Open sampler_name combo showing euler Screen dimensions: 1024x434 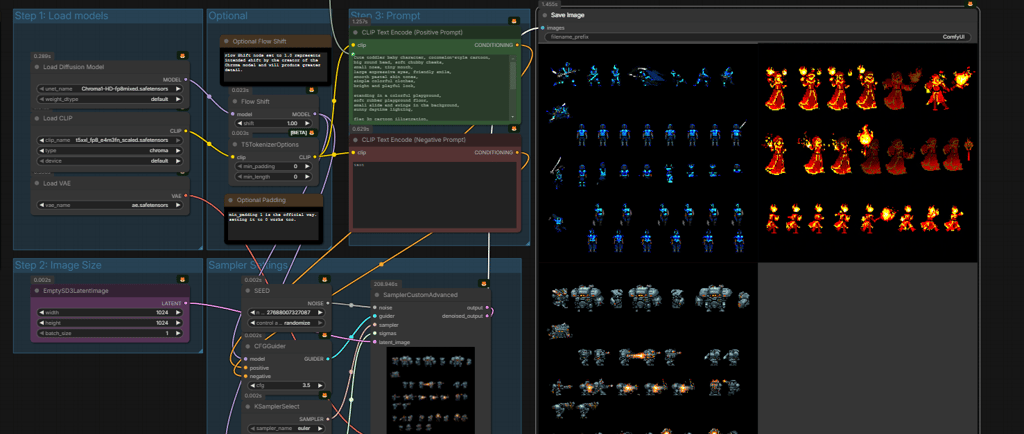click(286, 429)
